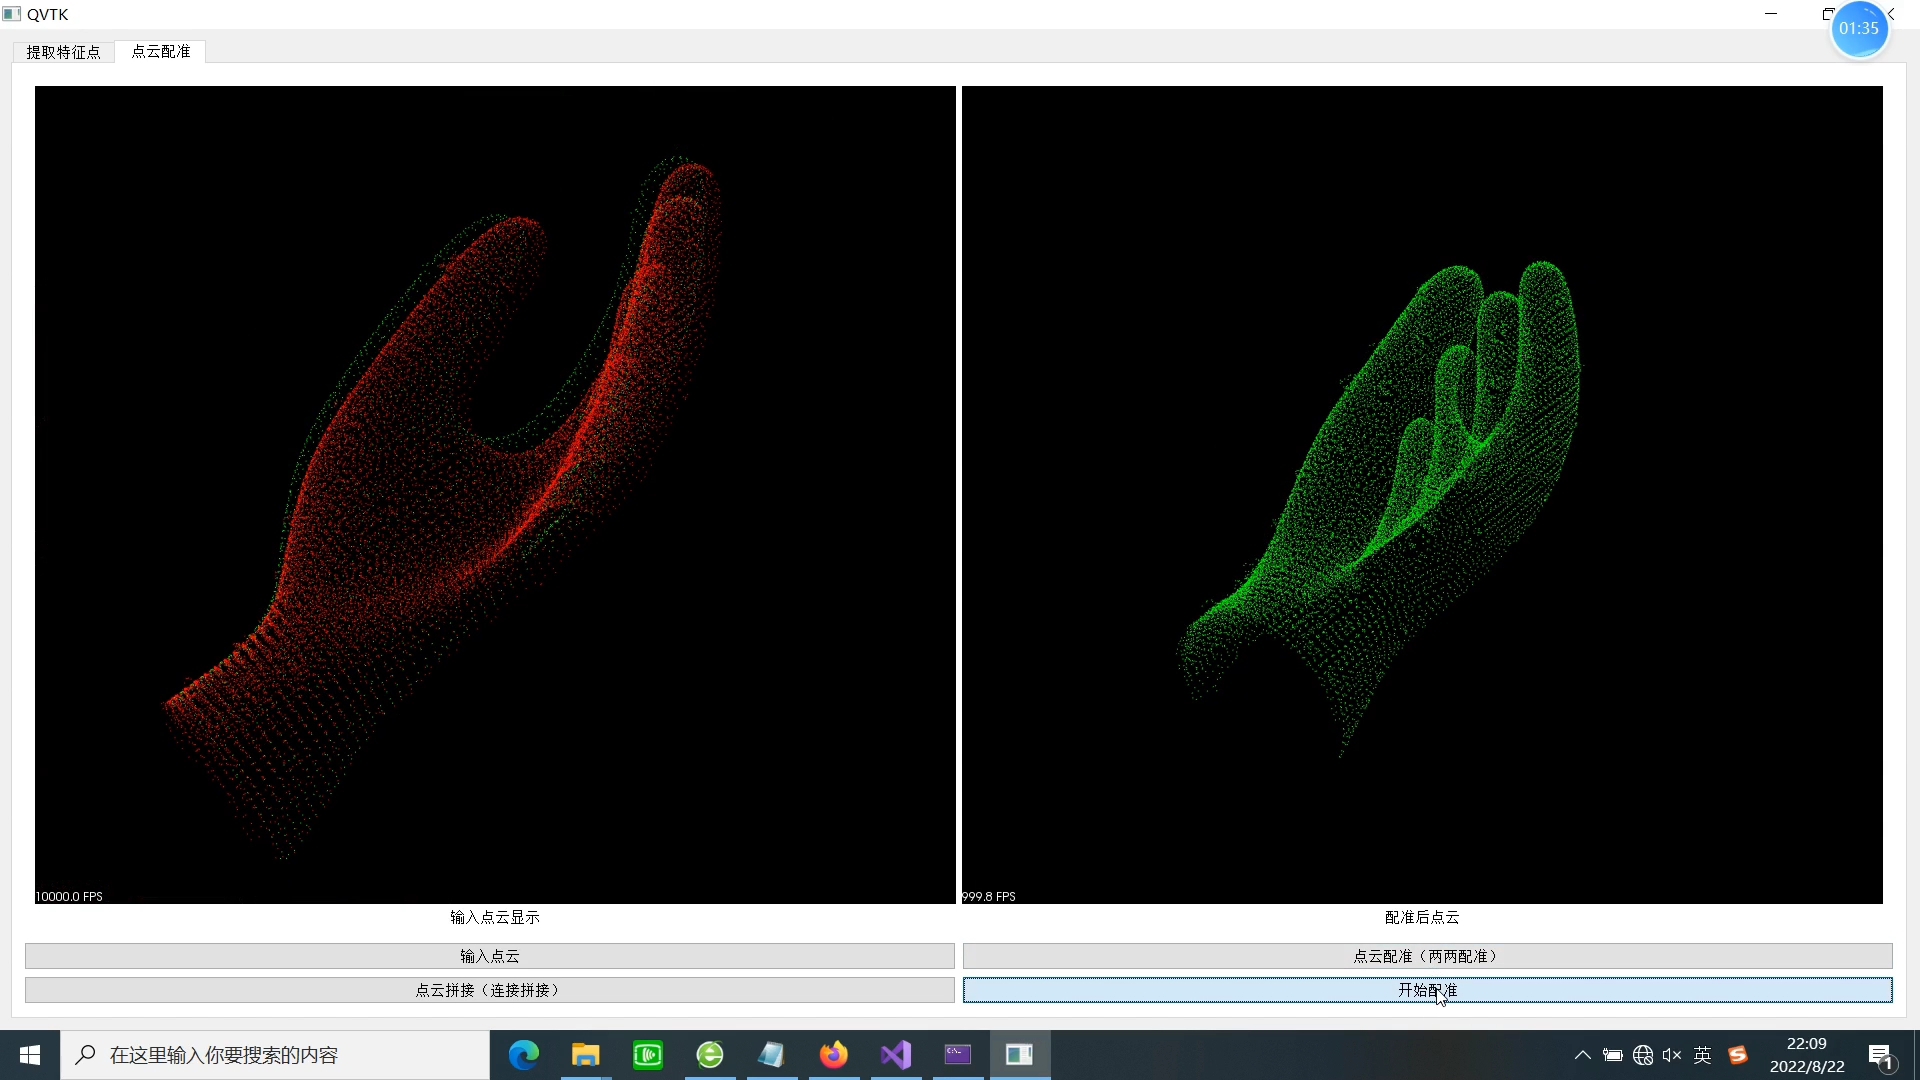Viewport: 1920px width, 1080px height.
Task: Unmute the volume speaker tray icon
Action: (1672, 1055)
